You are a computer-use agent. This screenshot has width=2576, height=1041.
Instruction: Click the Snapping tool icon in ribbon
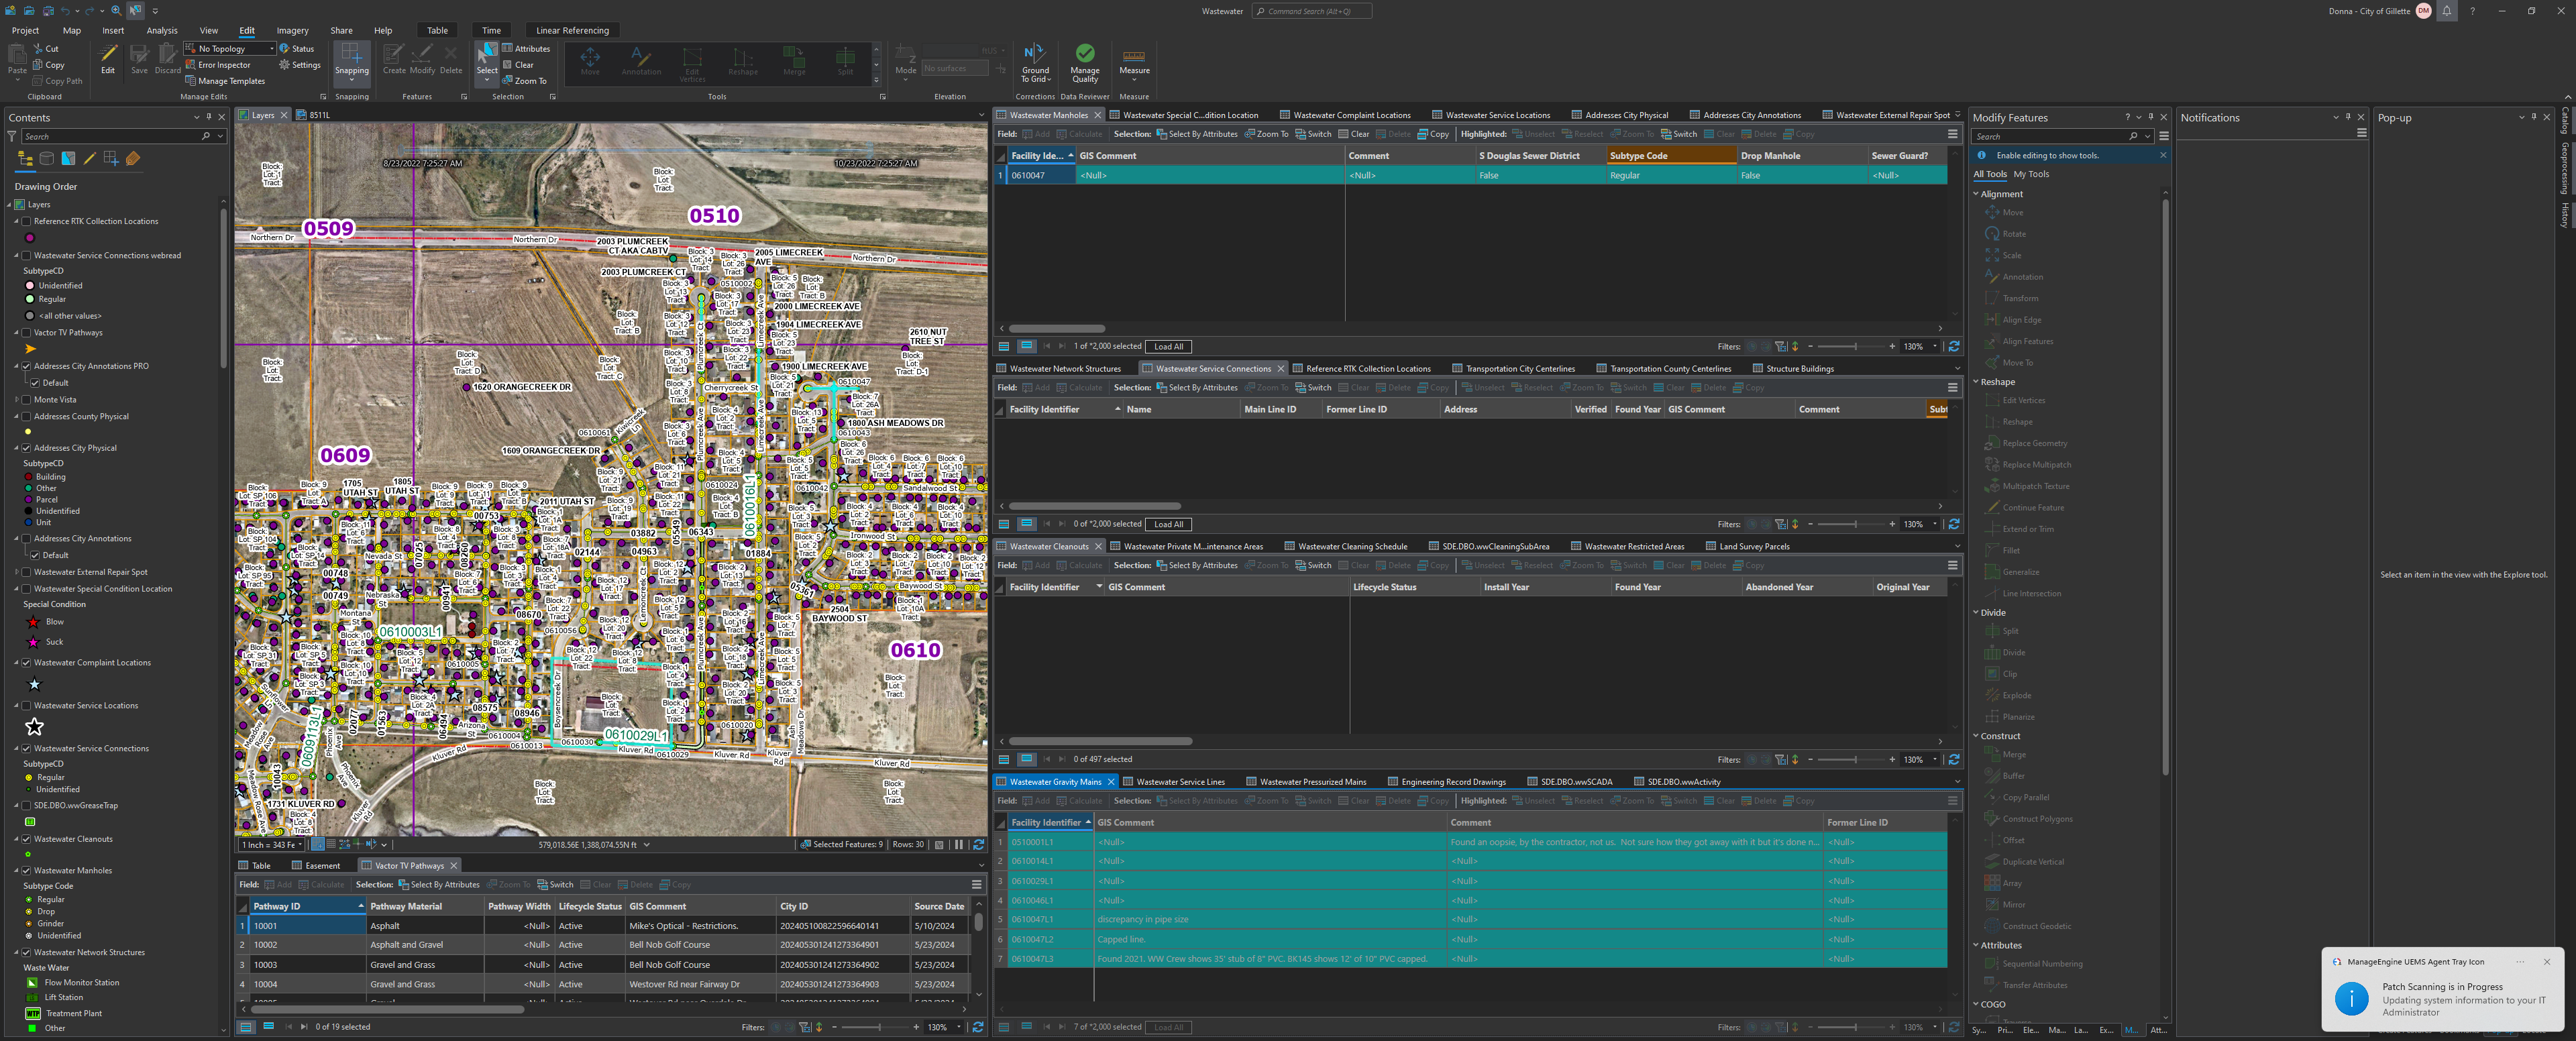click(x=351, y=53)
